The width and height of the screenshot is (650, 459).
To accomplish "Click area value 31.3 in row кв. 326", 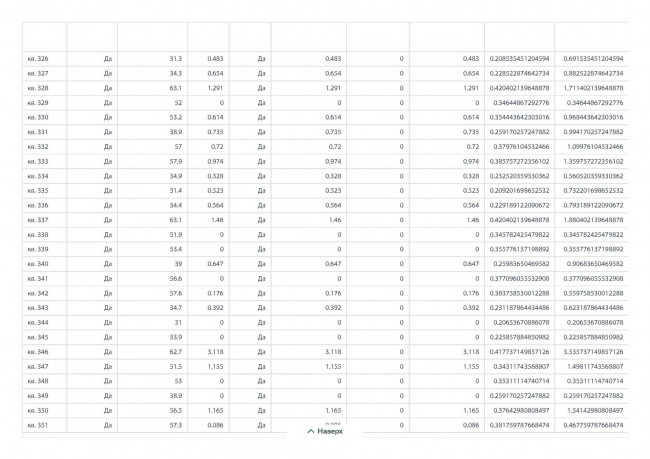I will click(x=176, y=59).
